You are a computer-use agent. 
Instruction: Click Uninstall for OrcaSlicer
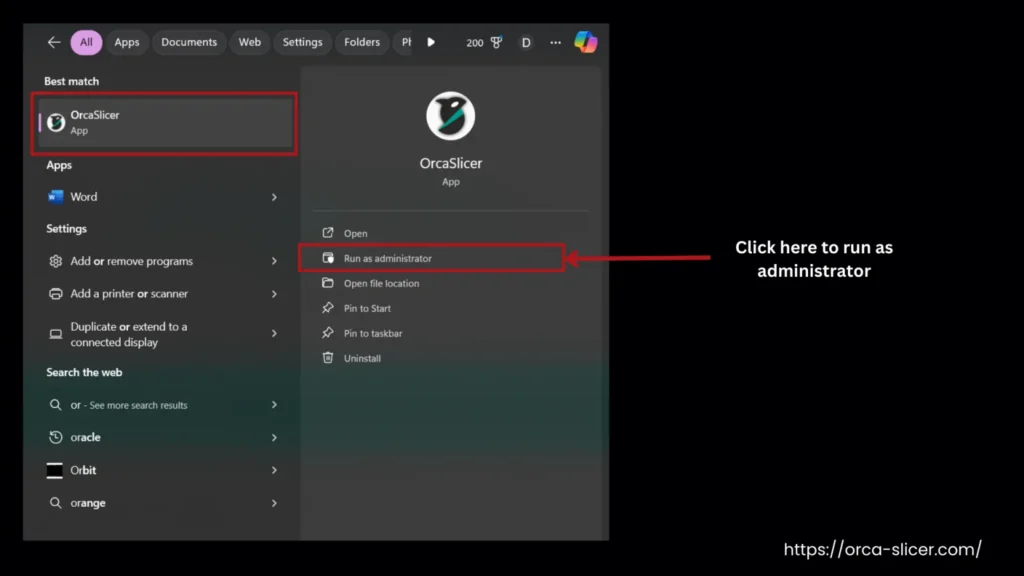pos(362,358)
